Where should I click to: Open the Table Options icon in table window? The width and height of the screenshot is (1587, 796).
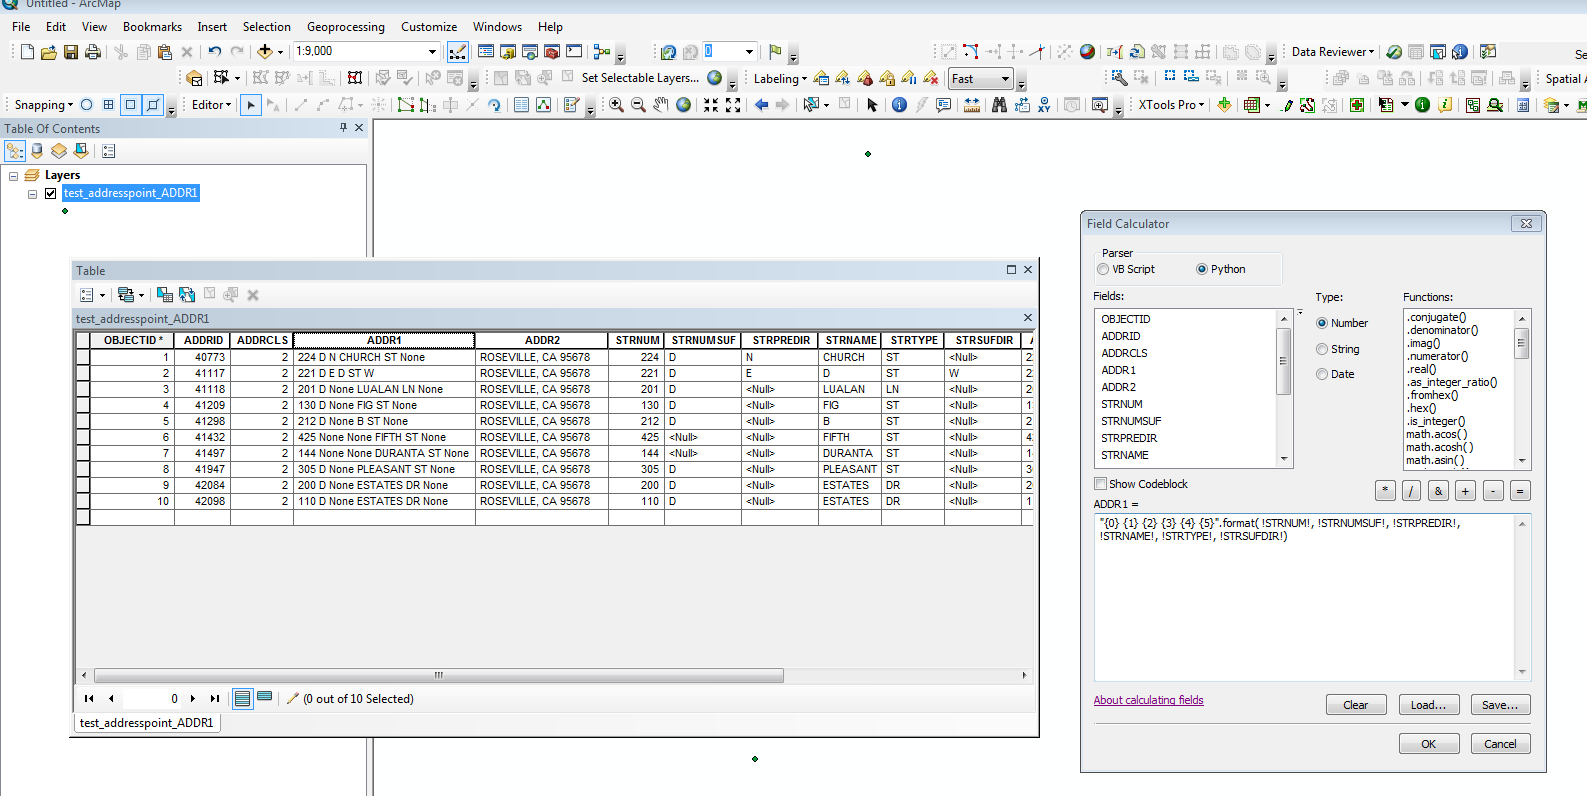pos(88,295)
